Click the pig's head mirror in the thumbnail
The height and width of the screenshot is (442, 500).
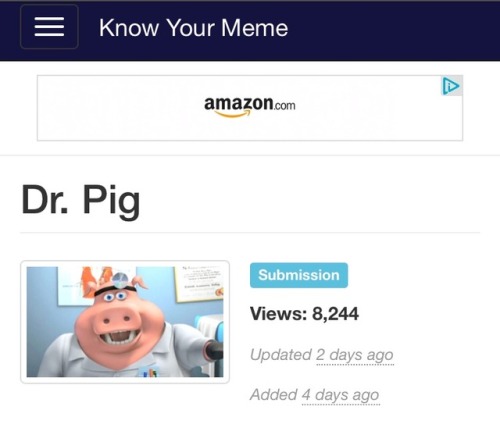click(120, 279)
